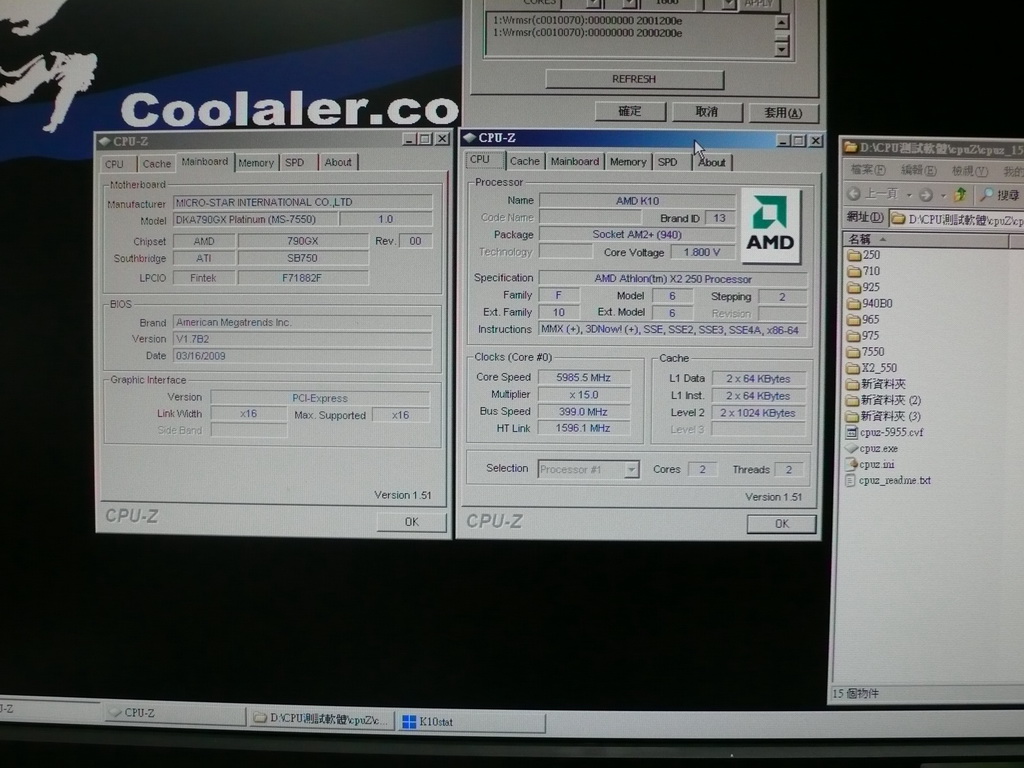1024x768 pixels.
Task: Switch to About tab in right CPU-Z window
Action: [712, 163]
